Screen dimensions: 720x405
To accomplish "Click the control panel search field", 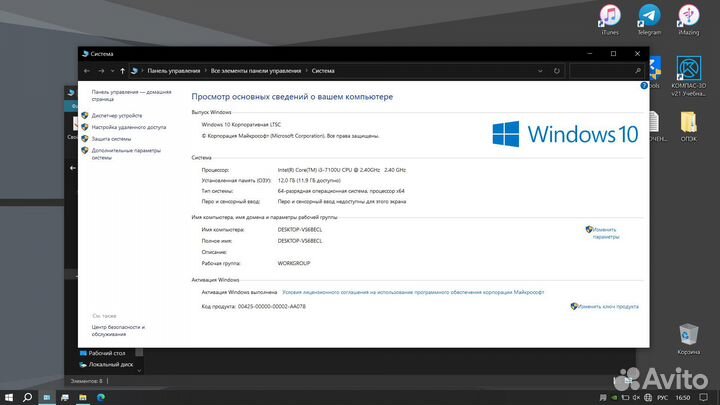I will [607, 71].
